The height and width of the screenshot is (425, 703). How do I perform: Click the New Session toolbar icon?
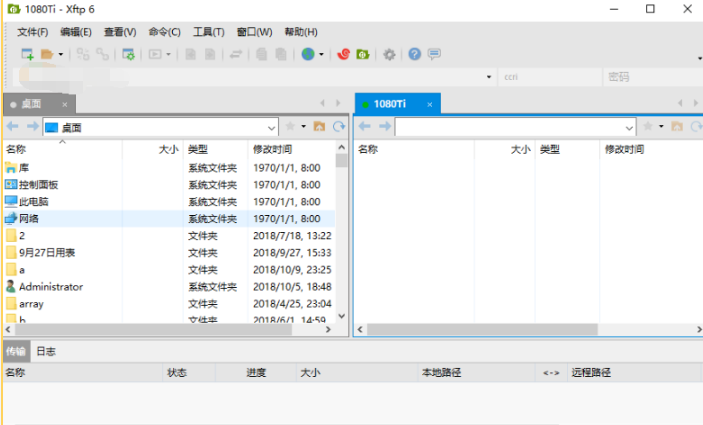click(x=27, y=54)
